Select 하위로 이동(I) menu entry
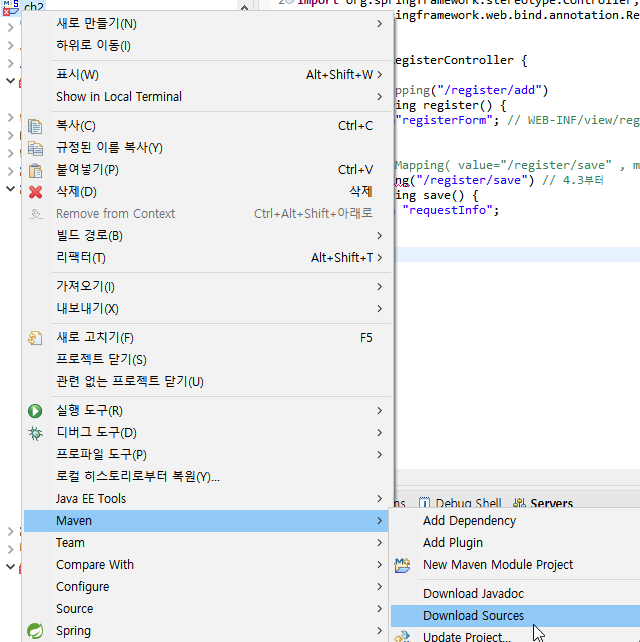Image resolution: width=640 pixels, height=642 pixels. [206, 45]
